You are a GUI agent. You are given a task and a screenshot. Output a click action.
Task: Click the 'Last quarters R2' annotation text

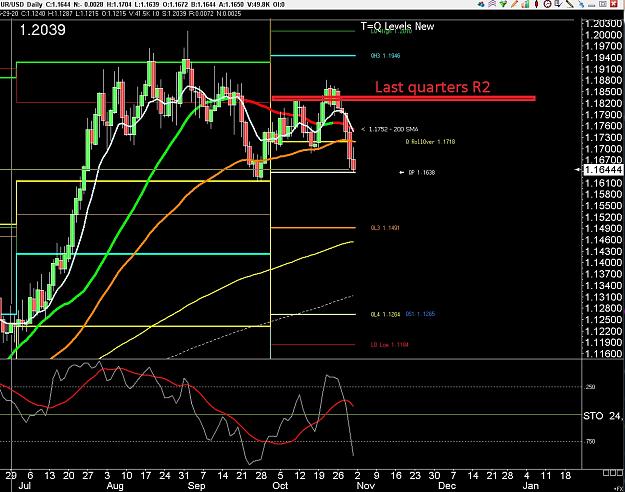[x=432, y=87]
